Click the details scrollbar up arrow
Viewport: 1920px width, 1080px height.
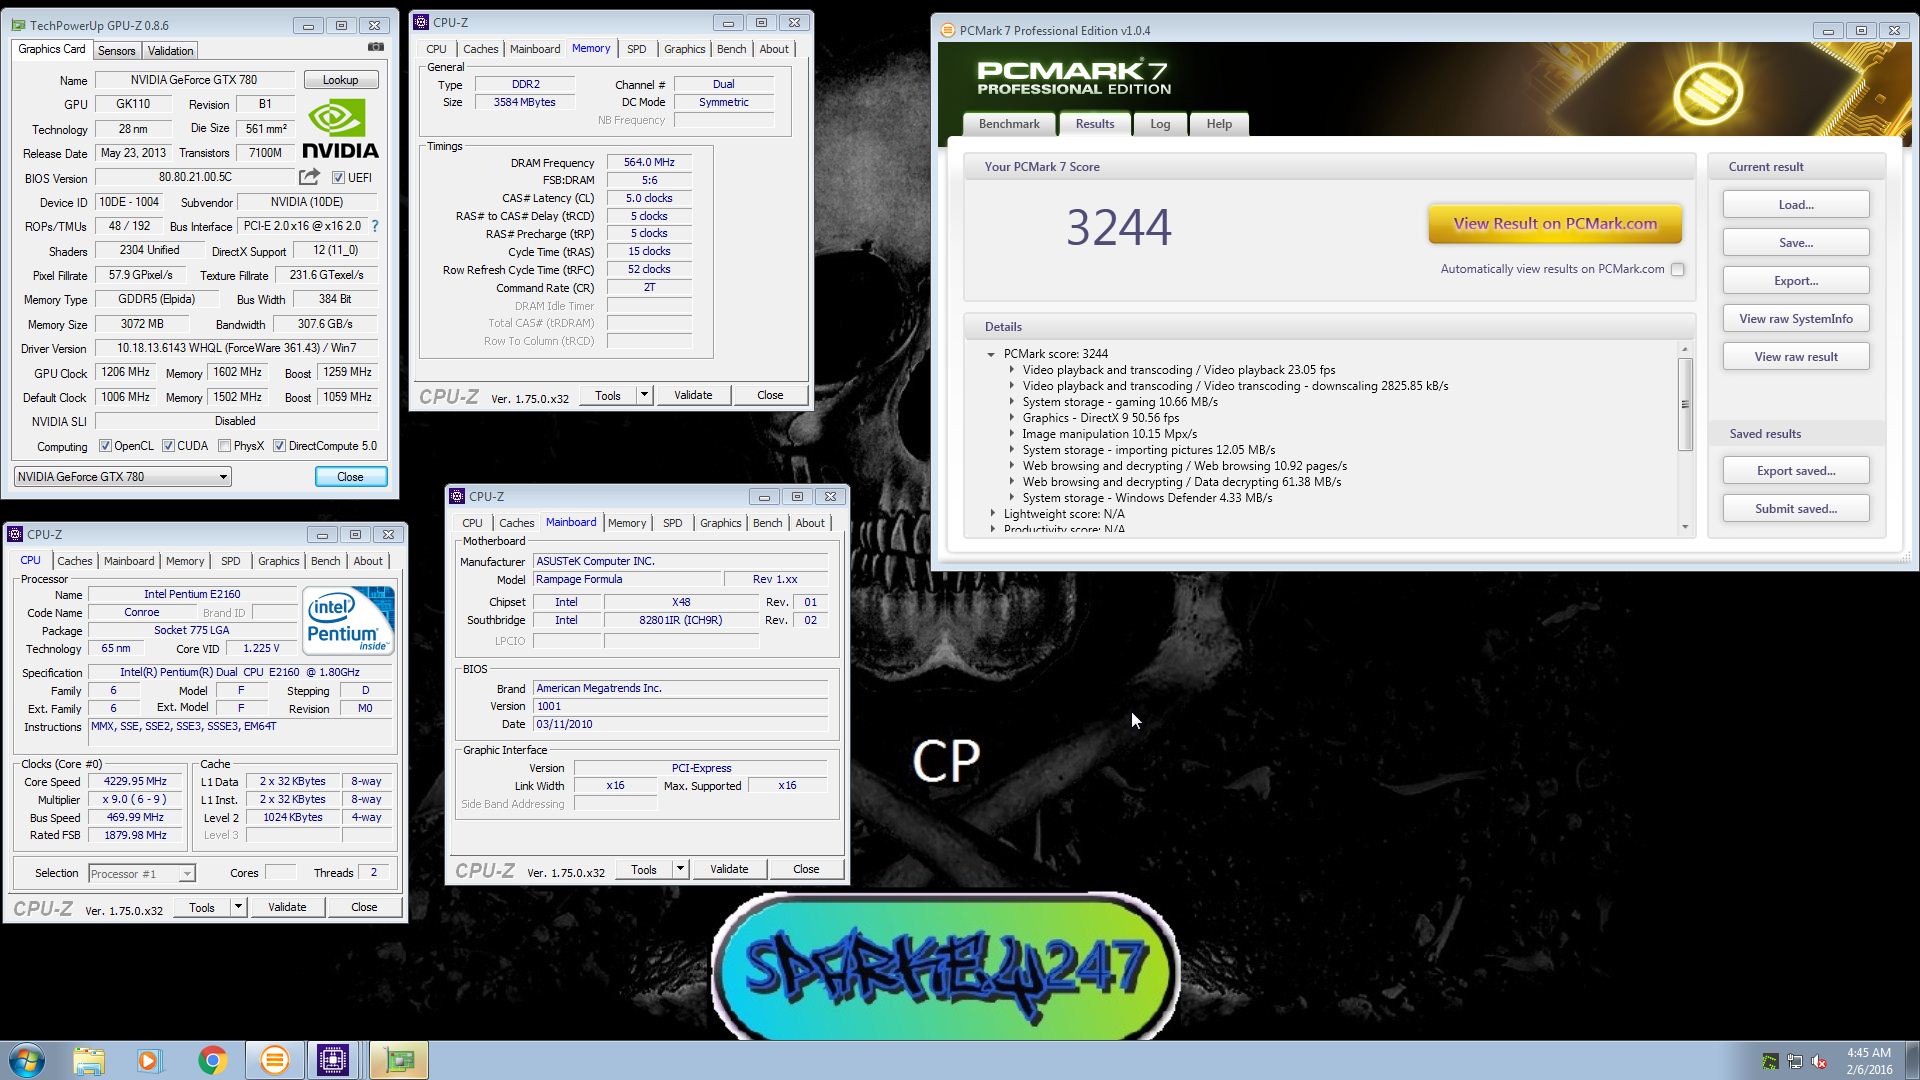click(1685, 349)
